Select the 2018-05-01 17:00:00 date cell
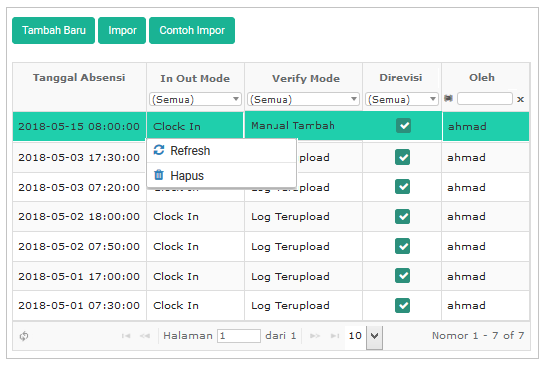The image size is (547, 365). 79,276
